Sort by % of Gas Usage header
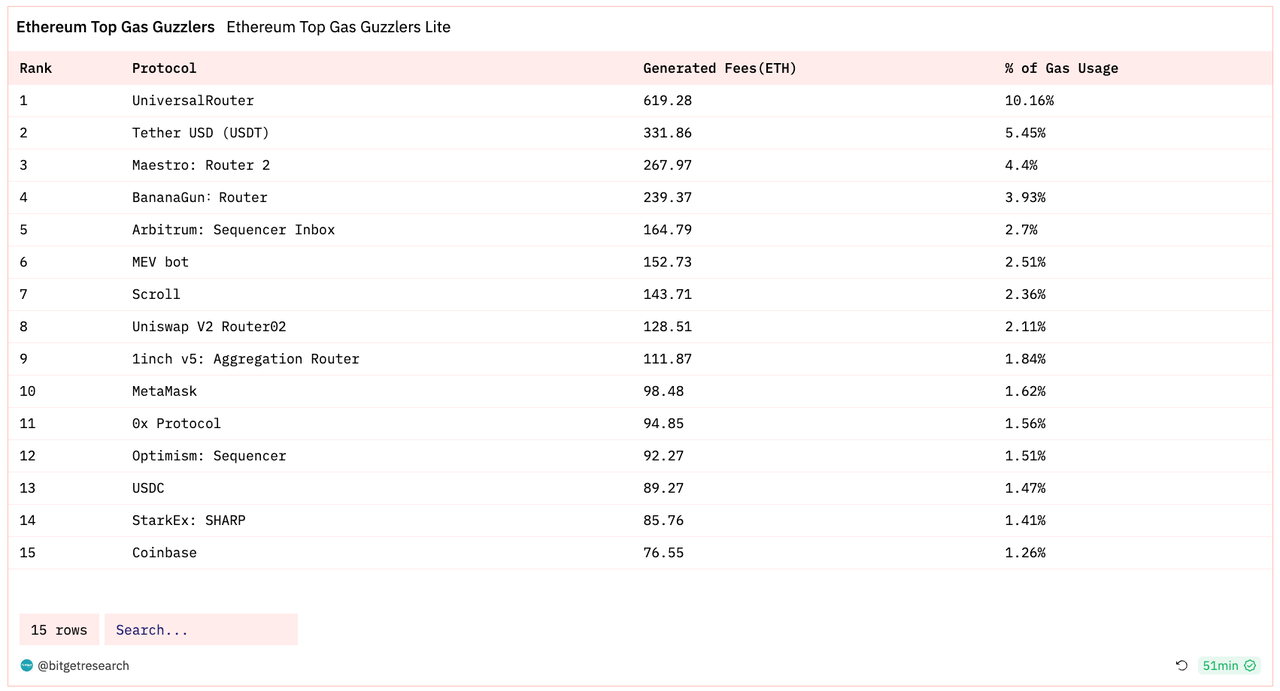The height and width of the screenshot is (691, 1280). [1061, 68]
